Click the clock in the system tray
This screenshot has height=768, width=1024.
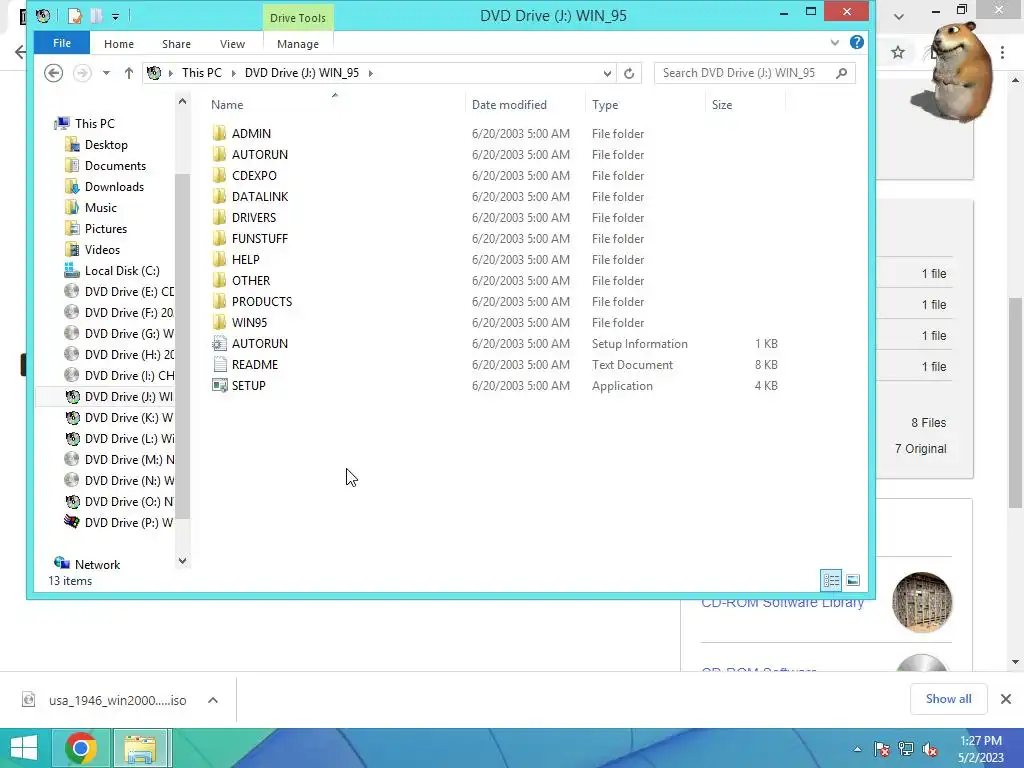click(981, 749)
